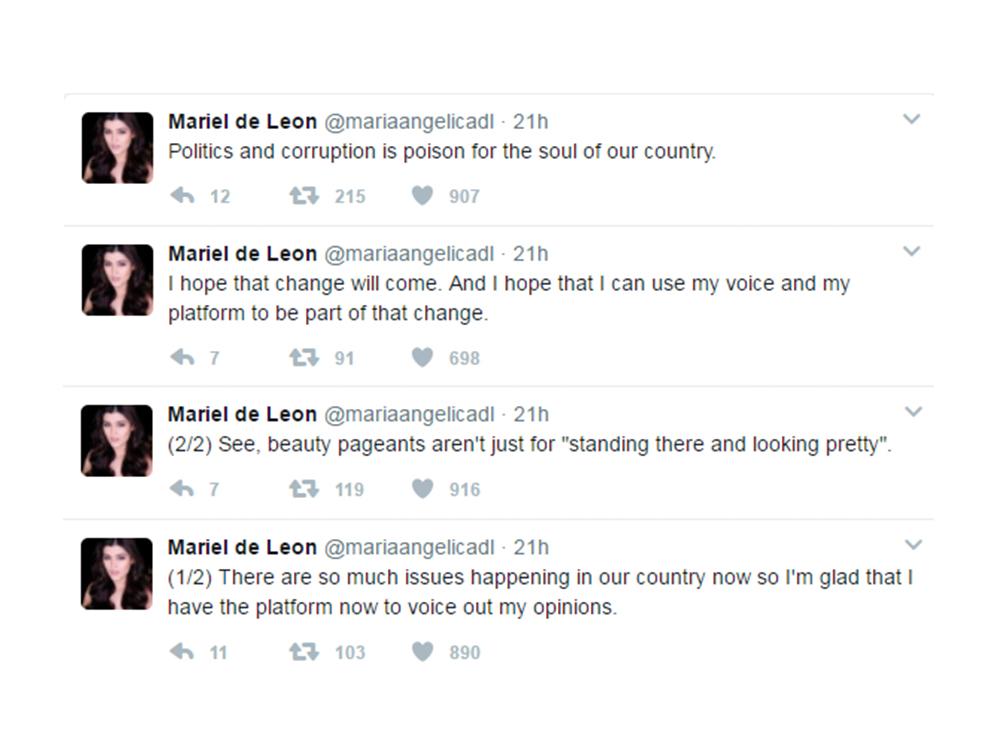Like the 'Politics and corruption' tweet
The width and height of the screenshot is (1000, 750).
(x=423, y=196)
